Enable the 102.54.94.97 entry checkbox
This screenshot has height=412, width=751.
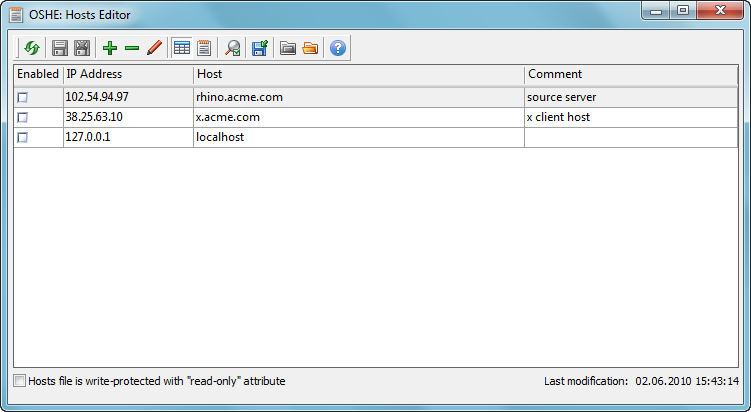click(x=23, y=98)
